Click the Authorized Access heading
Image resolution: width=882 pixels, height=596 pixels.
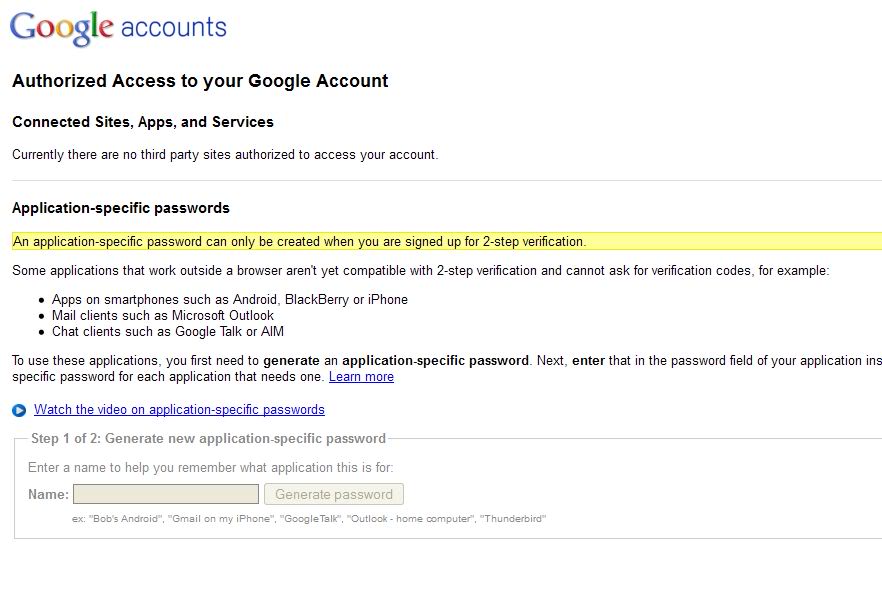point(199,81)
